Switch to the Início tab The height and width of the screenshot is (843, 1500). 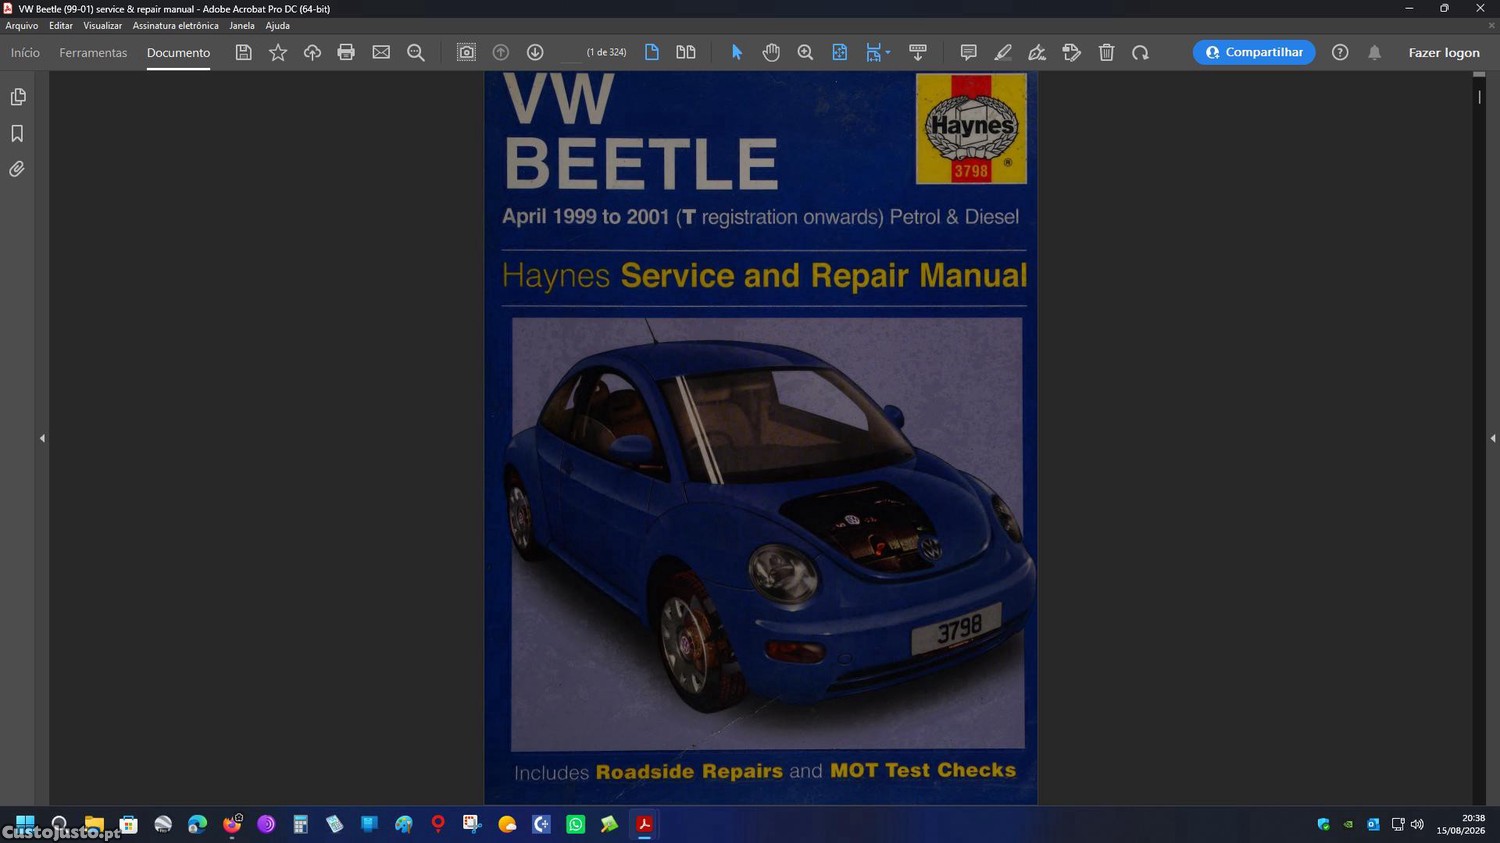pos(25,53)
